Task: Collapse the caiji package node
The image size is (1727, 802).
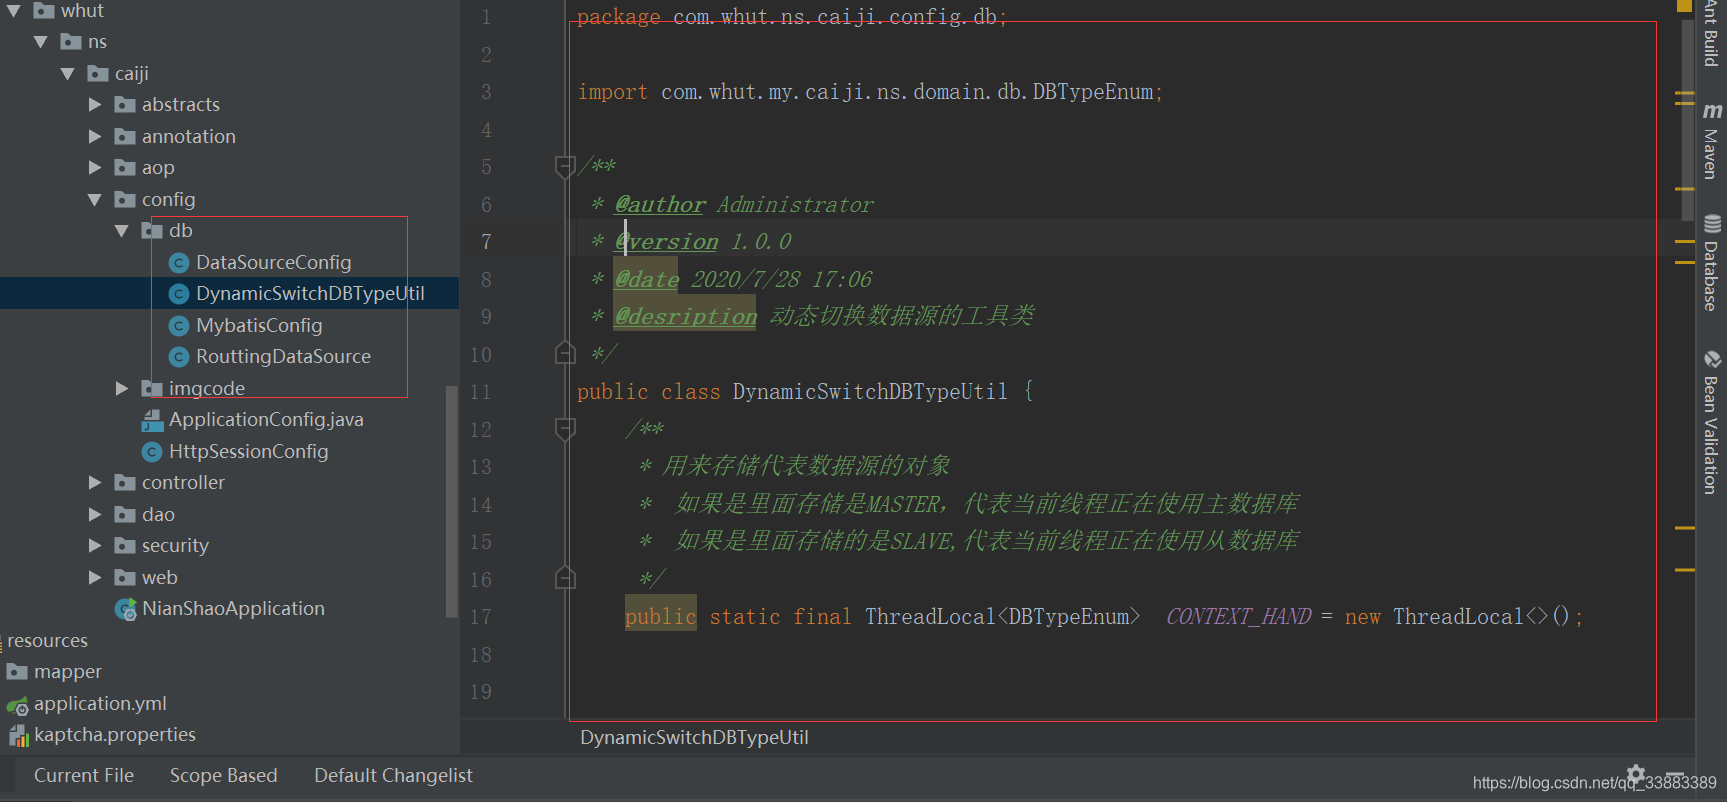Action: [x=68, y=74]
